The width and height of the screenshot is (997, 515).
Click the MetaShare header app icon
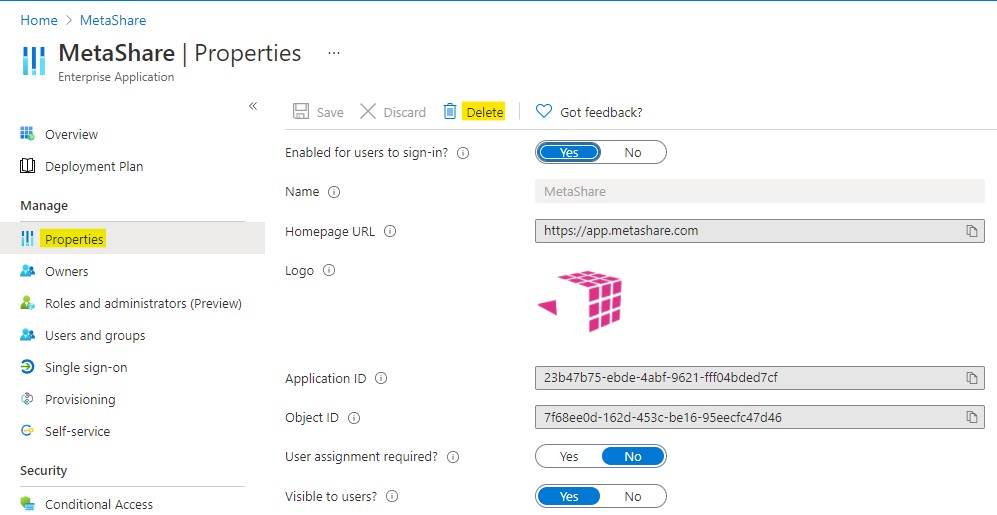point(34,61)
